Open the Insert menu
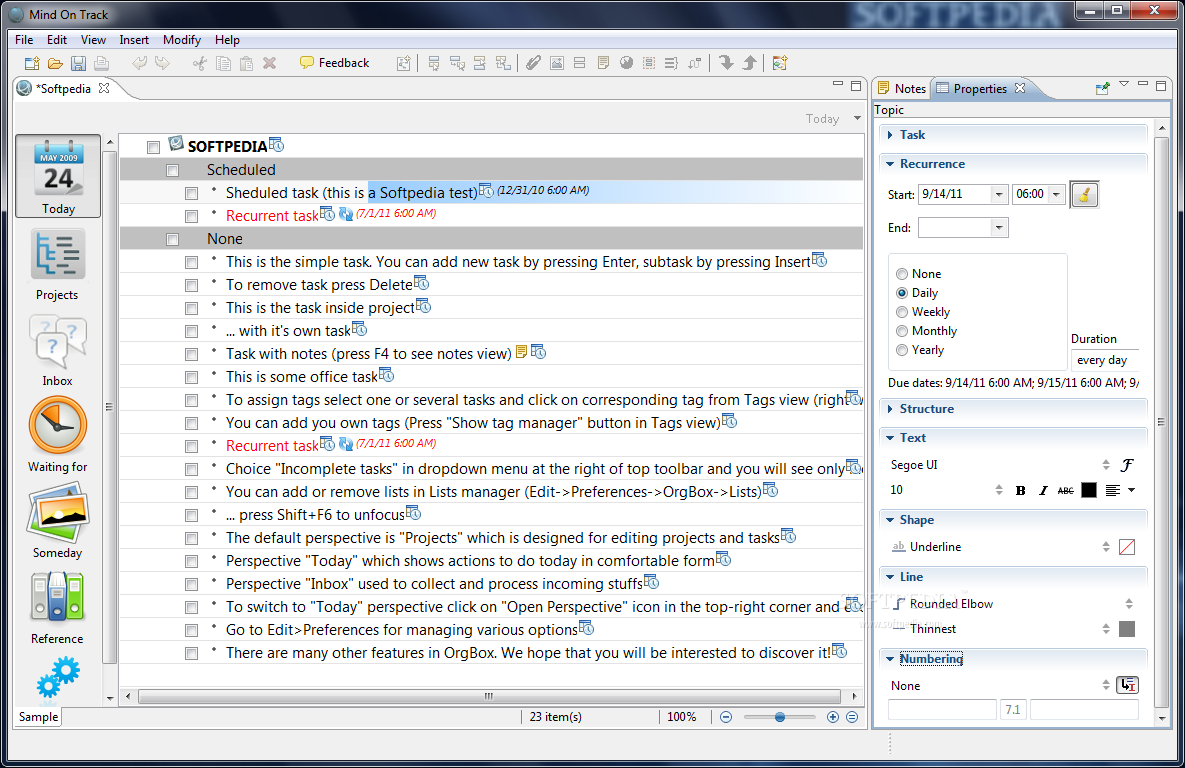Image resolution: width=1185 pixels, height=768 pixels. [134, 39]
